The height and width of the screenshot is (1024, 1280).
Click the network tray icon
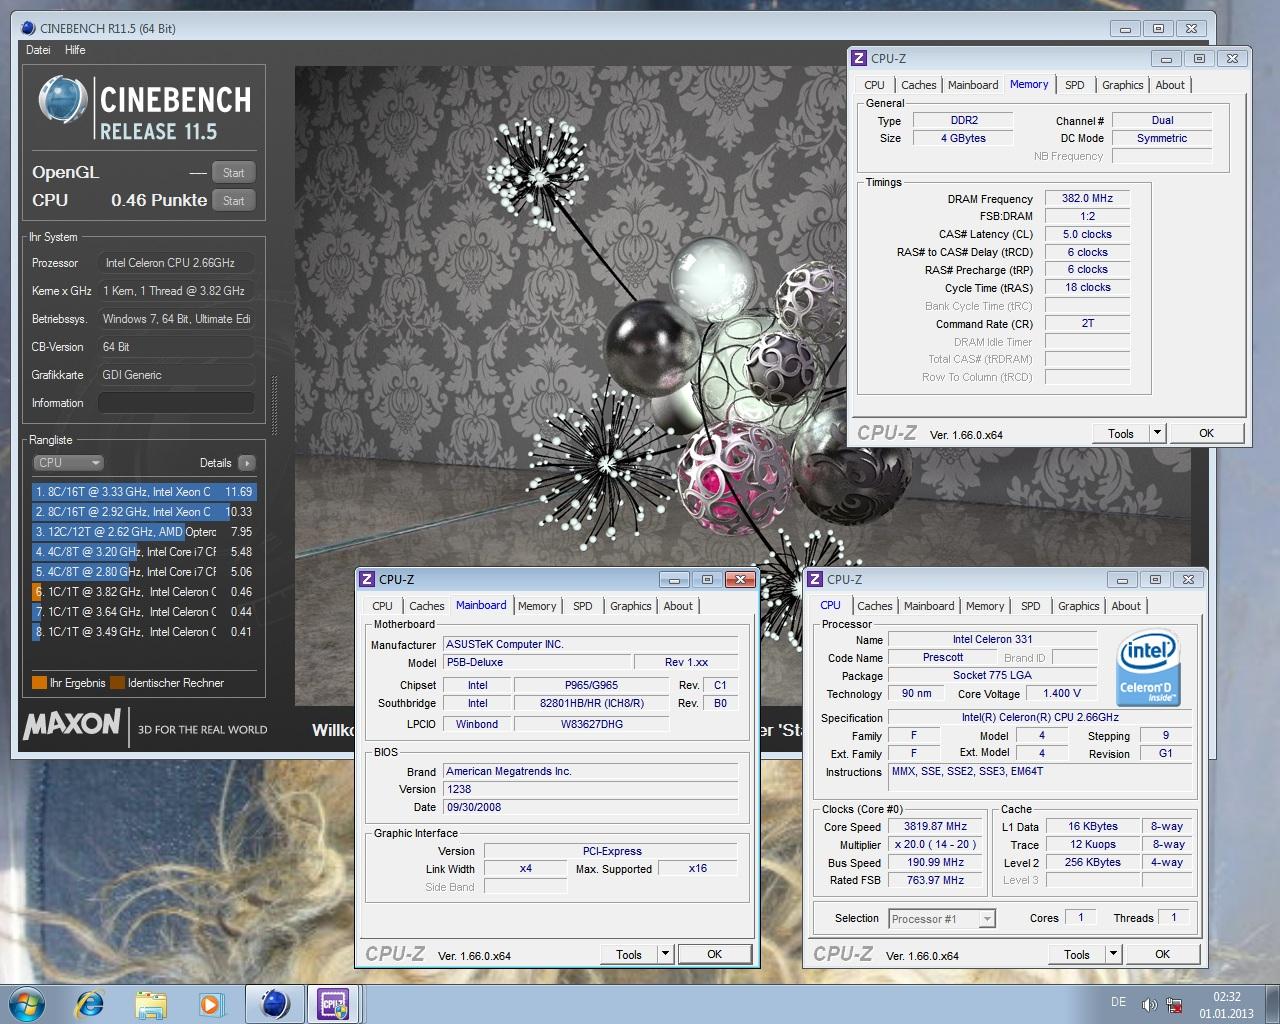click(x=1174, y=1004)
